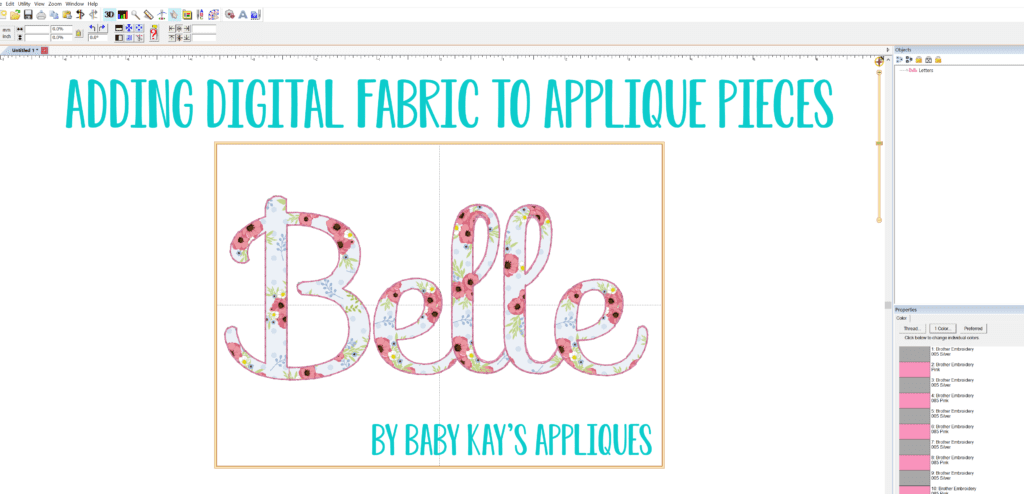Image resolution: width=1024 pixels, height=494 pixels.
Task: Open the lettering A tool
Action: pos(242,14)
